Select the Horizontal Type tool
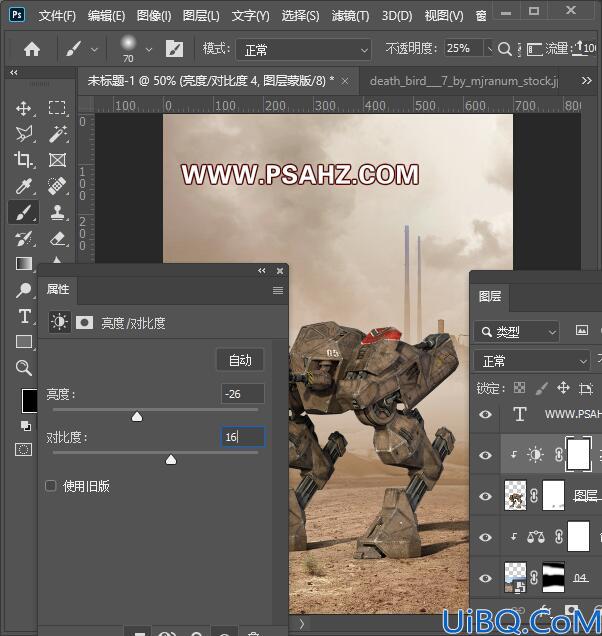The height and width of the screenshot is (636, 602). pyautogui.click(x=24, y=316)
